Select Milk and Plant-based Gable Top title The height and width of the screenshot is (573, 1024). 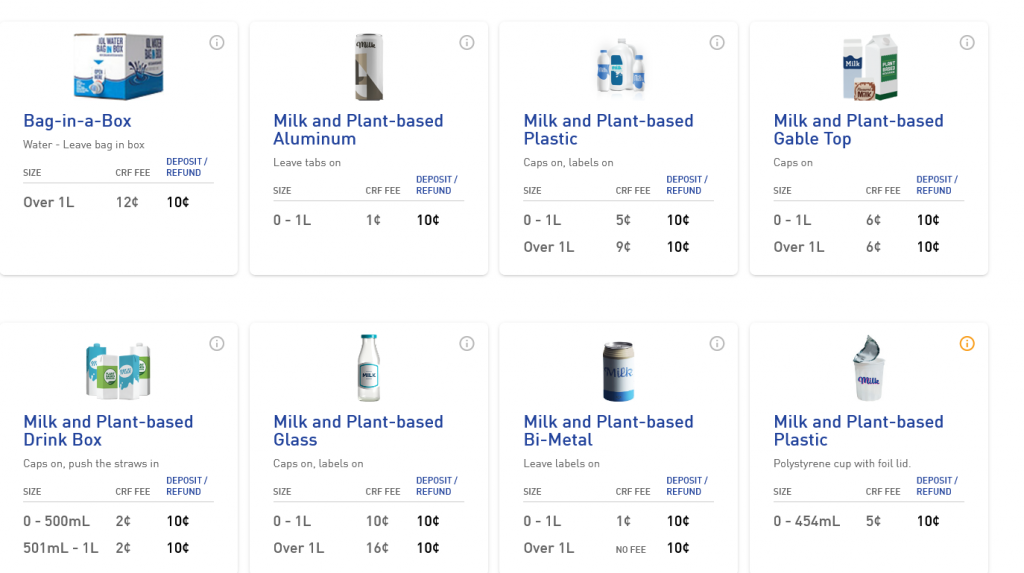pyautogui.click(x=858, y=129)
